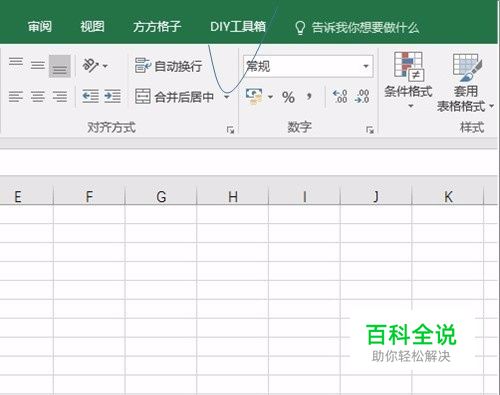Expand the currency format dropdown arrow
The width and height of the screenshot is (500, 395).
coord(270,97)
